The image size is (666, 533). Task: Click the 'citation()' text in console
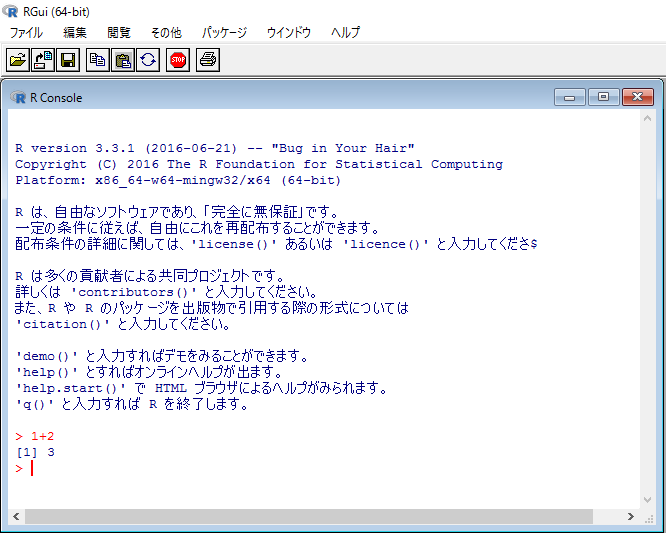[62, 324]
